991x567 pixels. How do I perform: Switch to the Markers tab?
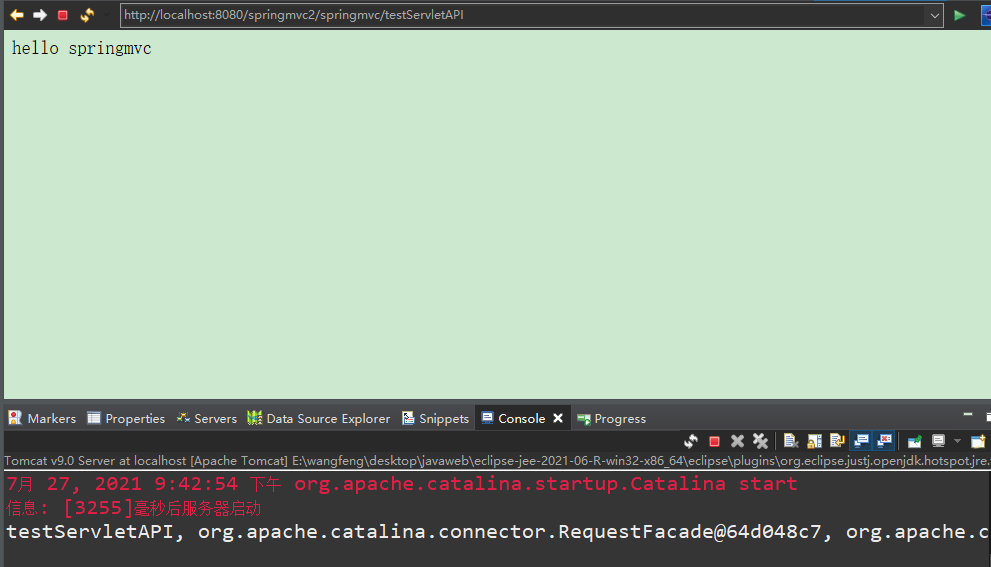[x=42, y=418]
